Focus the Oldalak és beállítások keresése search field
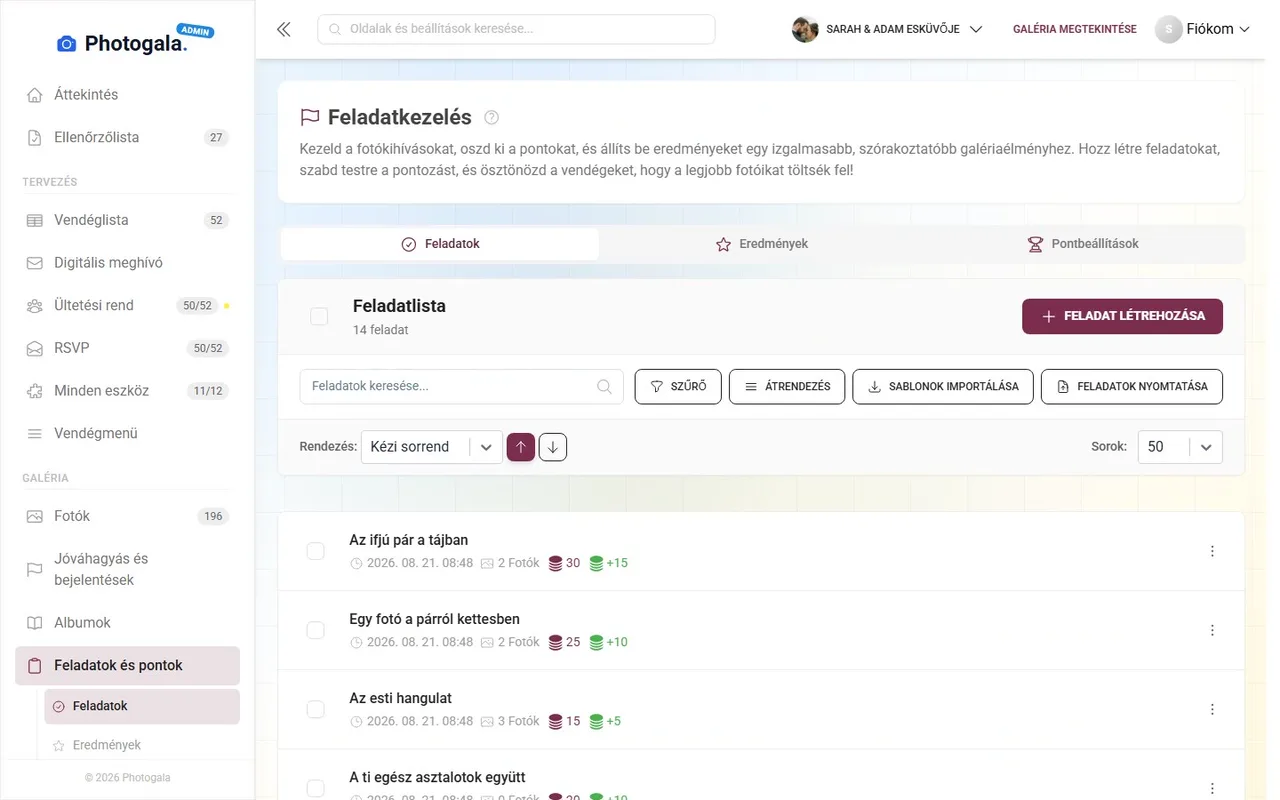The image size is (1280, 800). 516,29
